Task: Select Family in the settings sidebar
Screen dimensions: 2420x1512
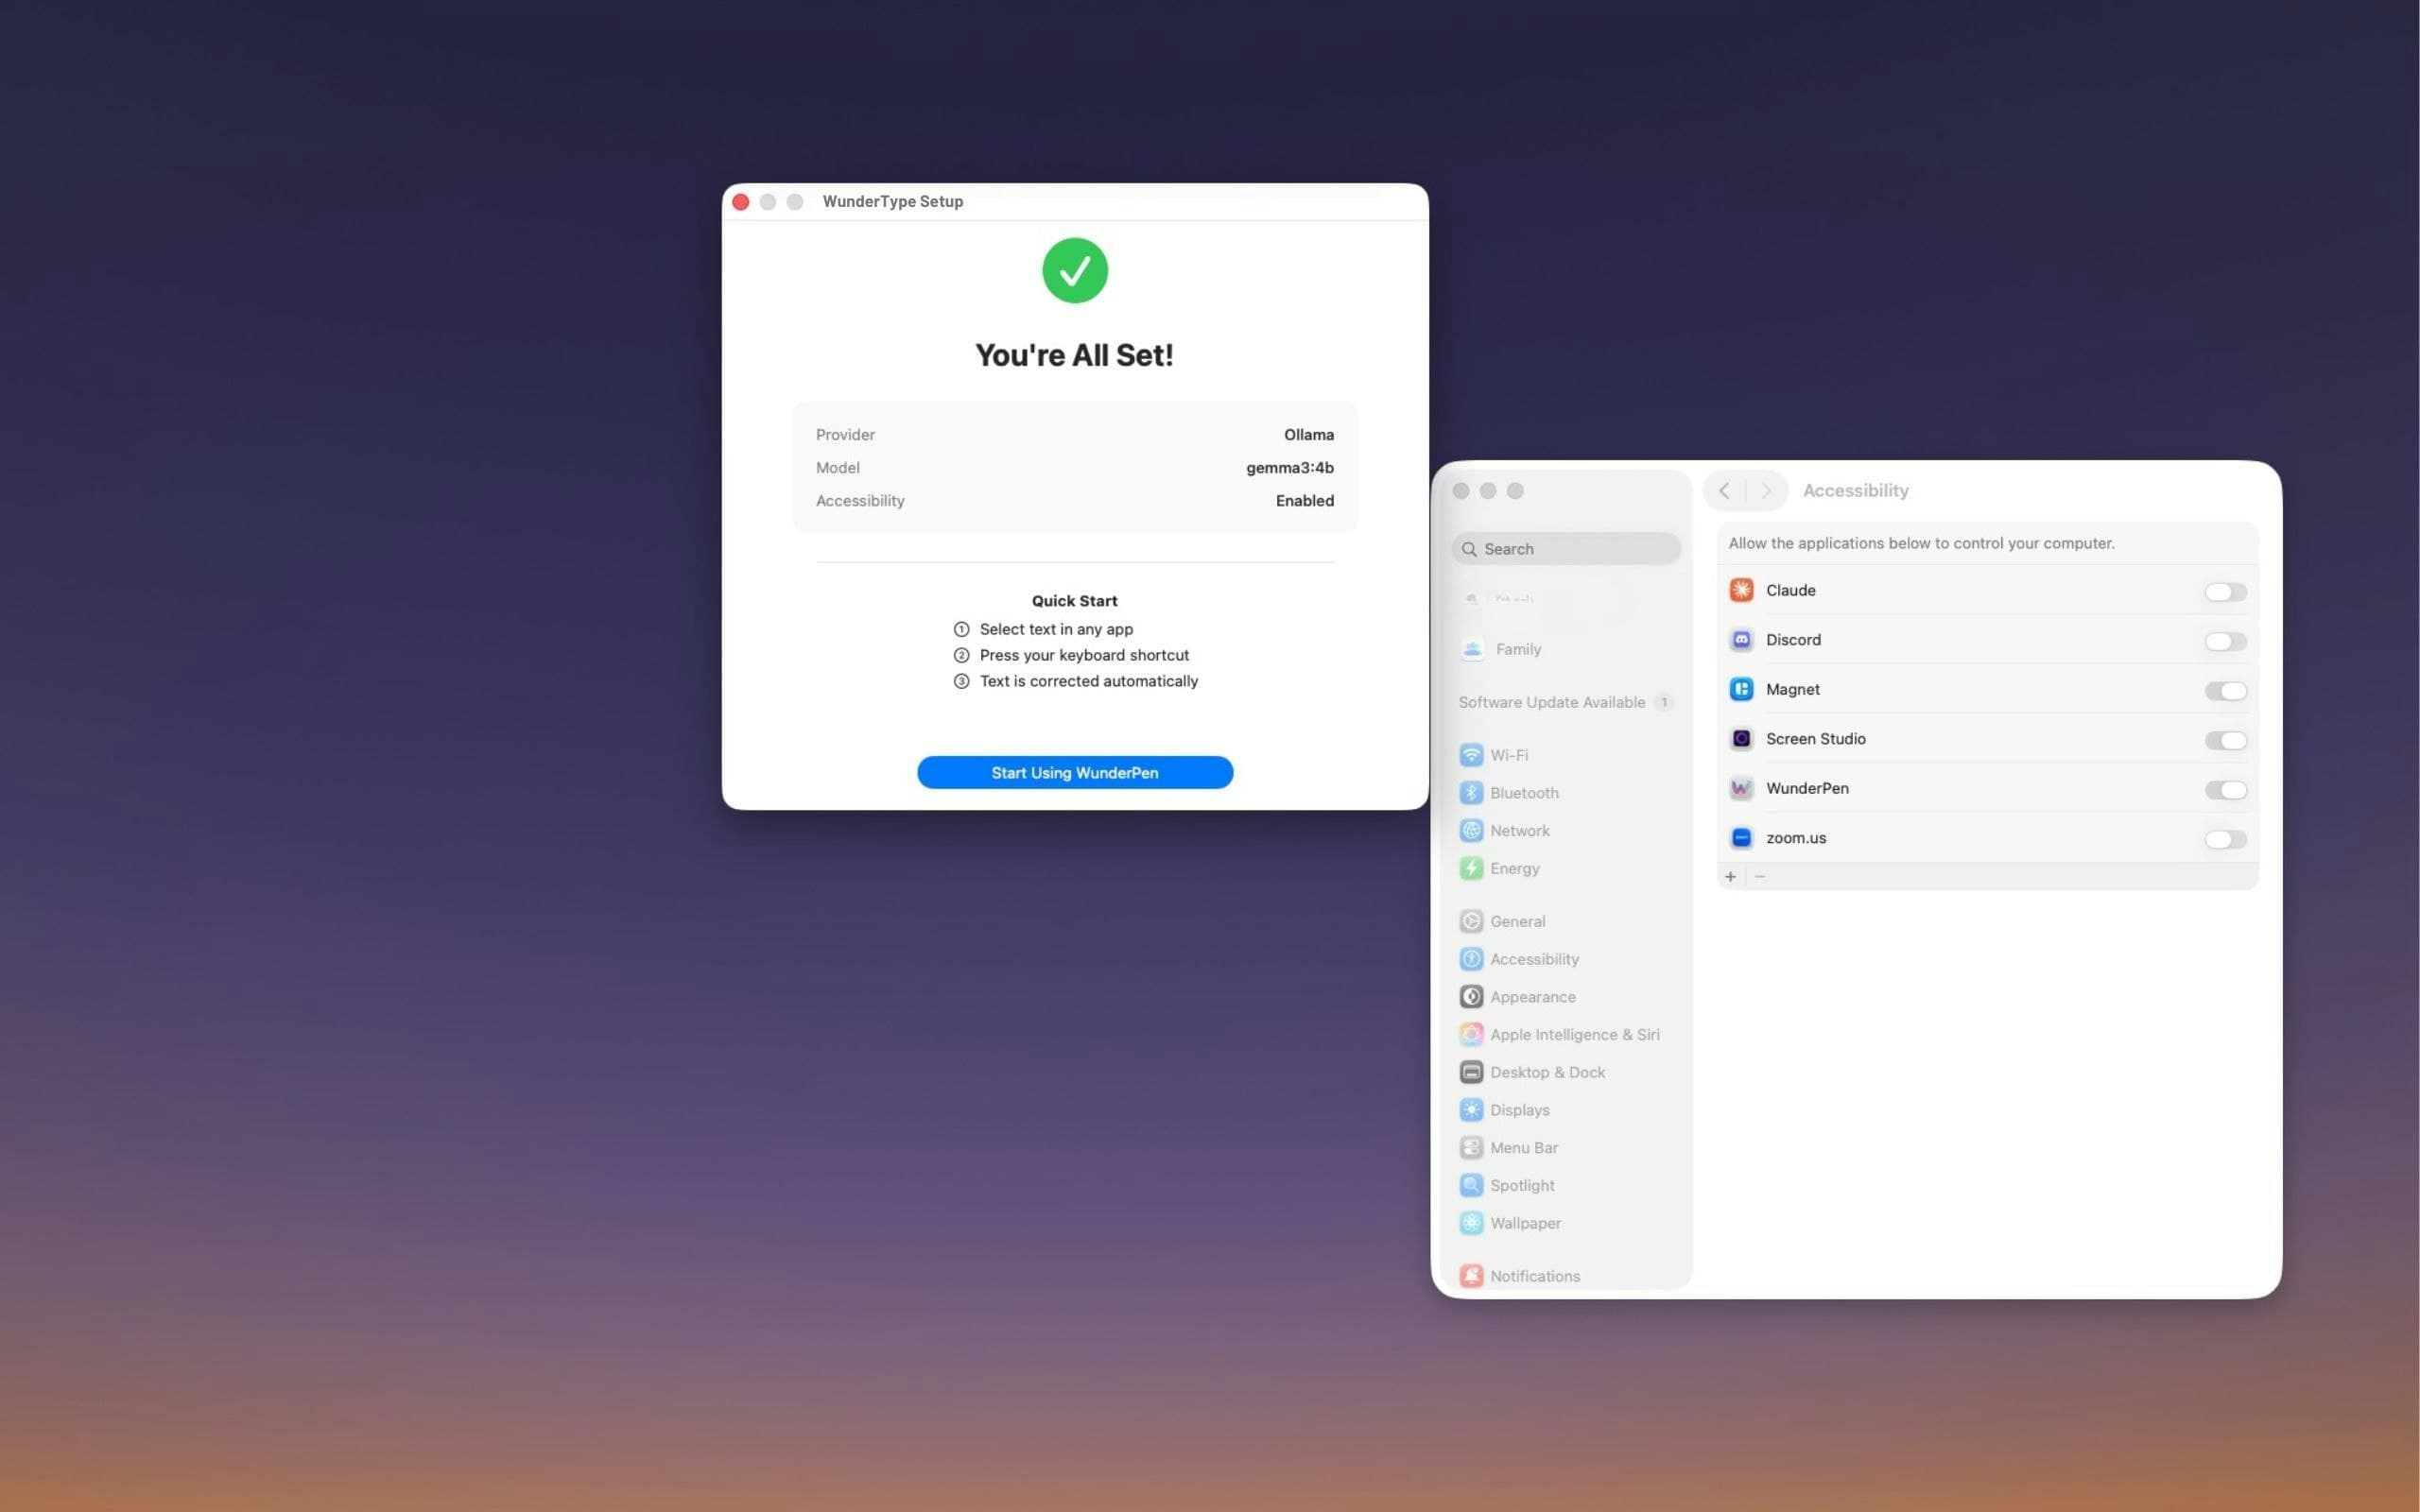Action: click(x=1518, y=649)
